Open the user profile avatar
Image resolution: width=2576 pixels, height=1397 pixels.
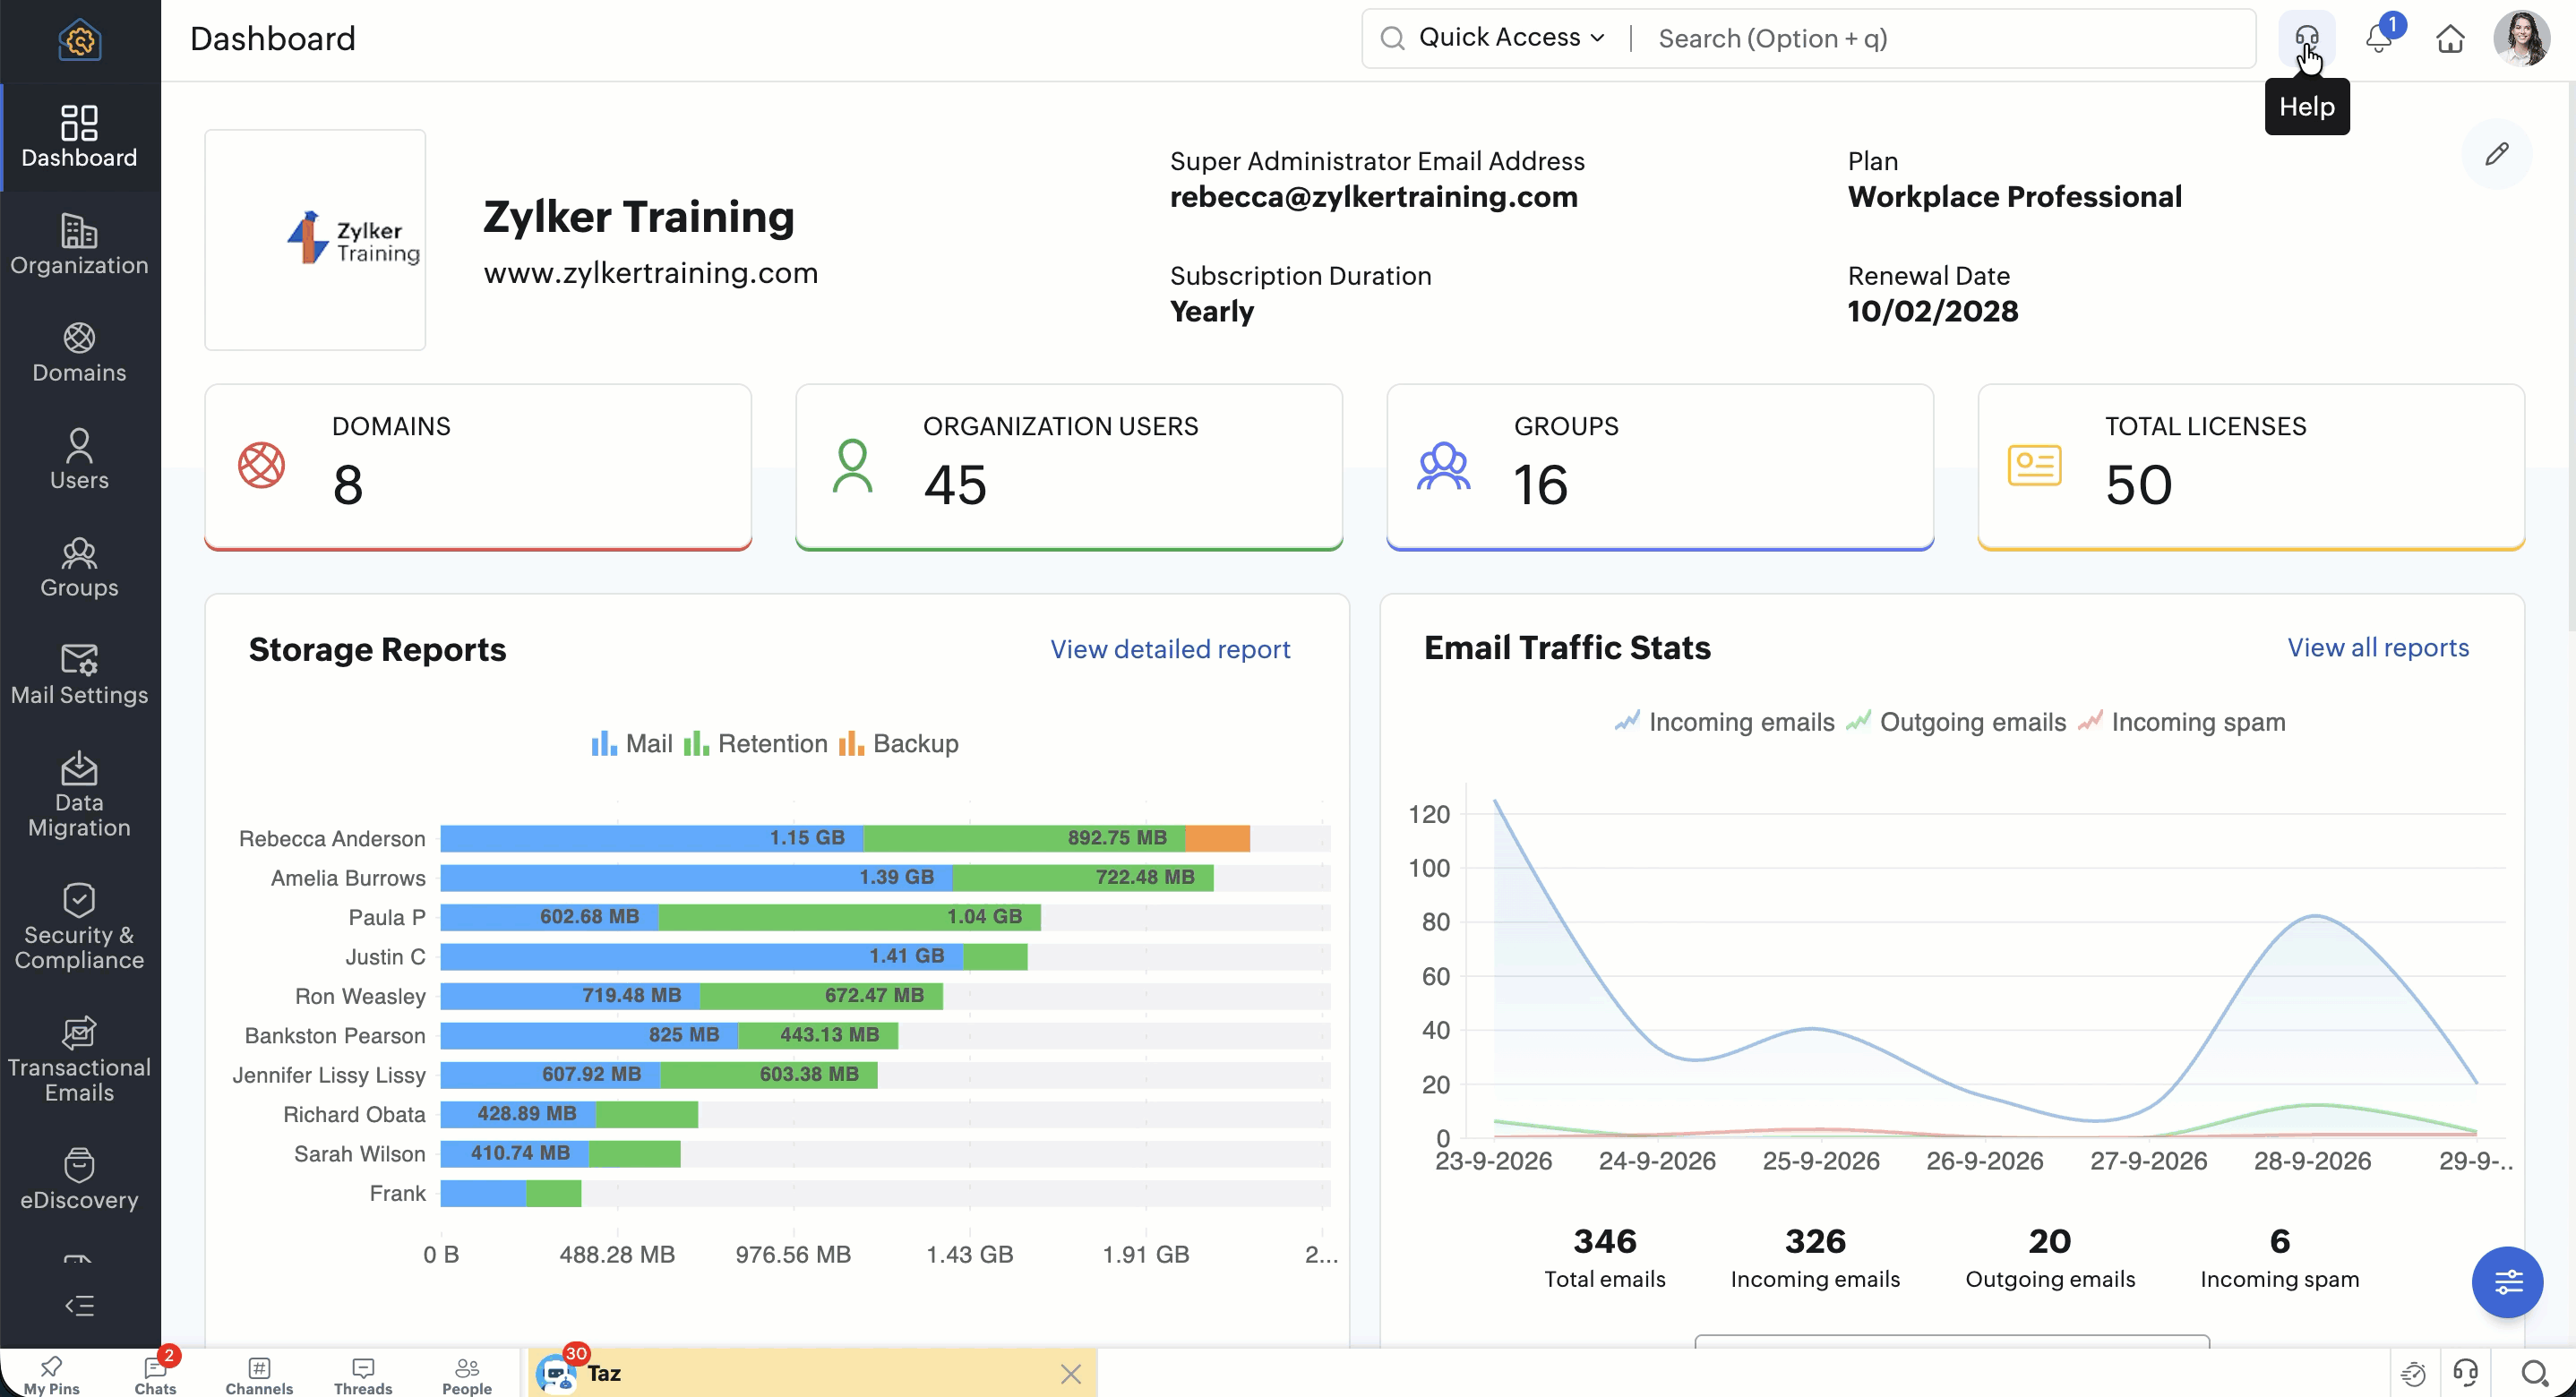point(2521,38)
